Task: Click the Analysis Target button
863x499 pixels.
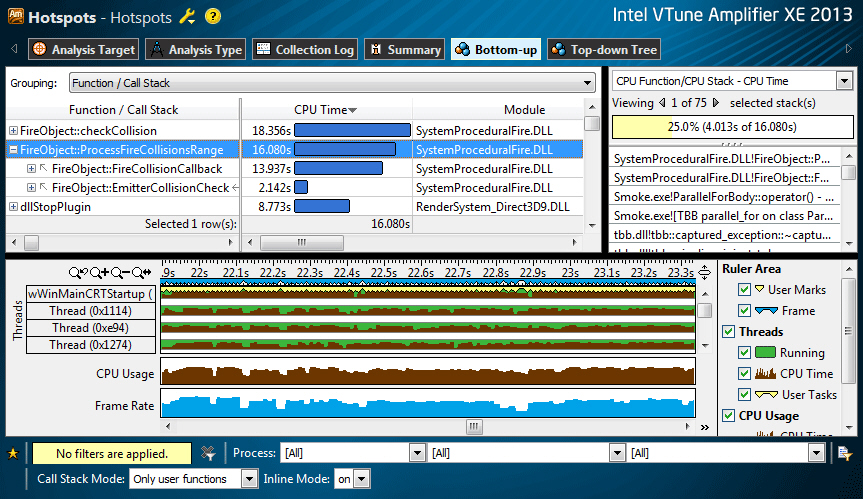Action: [x=83, y=49]
